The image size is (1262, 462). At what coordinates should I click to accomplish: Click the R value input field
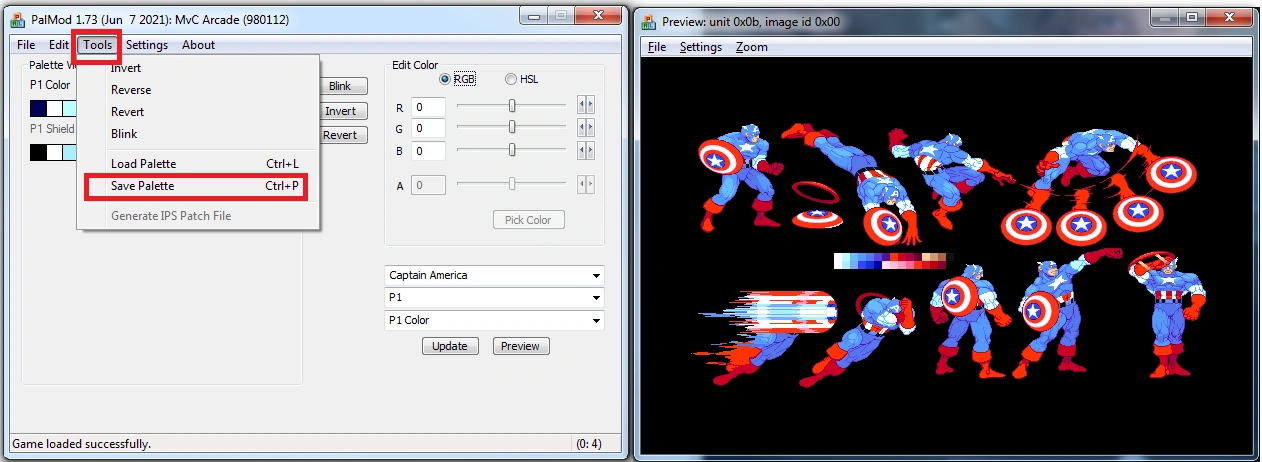(x=428, y=107)
